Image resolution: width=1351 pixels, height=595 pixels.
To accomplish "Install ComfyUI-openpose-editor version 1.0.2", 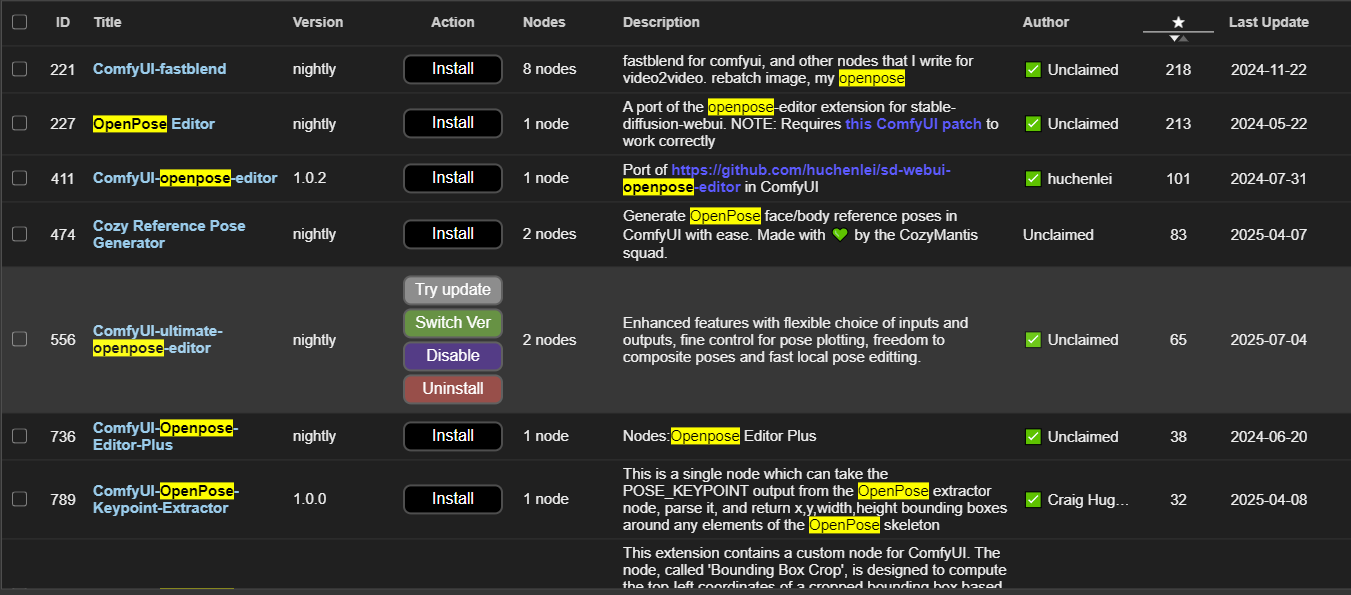I will [453, 178].
